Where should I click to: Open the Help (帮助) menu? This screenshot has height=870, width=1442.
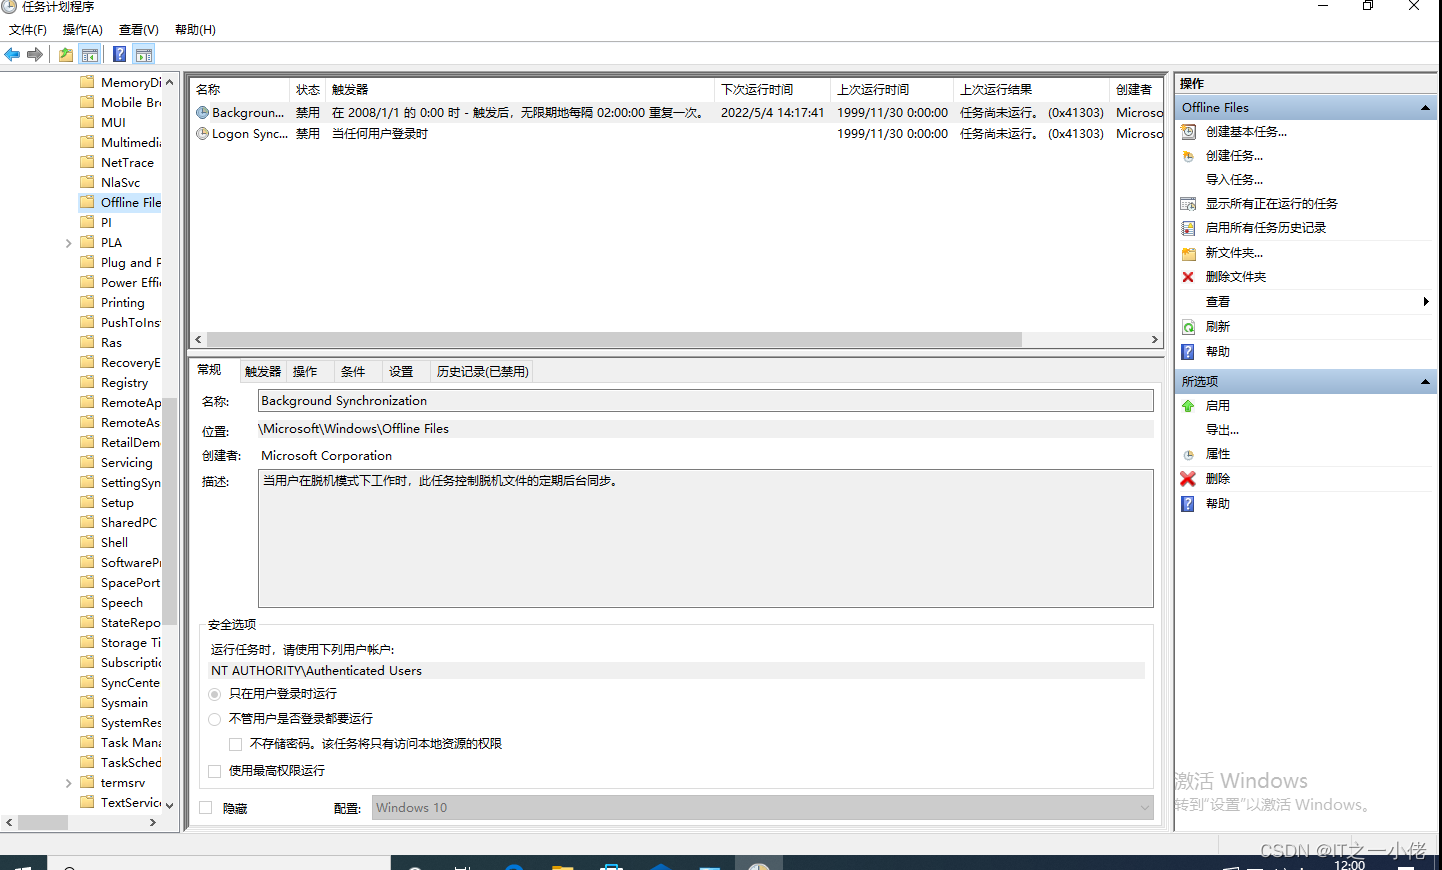click(x=195, y=30)
